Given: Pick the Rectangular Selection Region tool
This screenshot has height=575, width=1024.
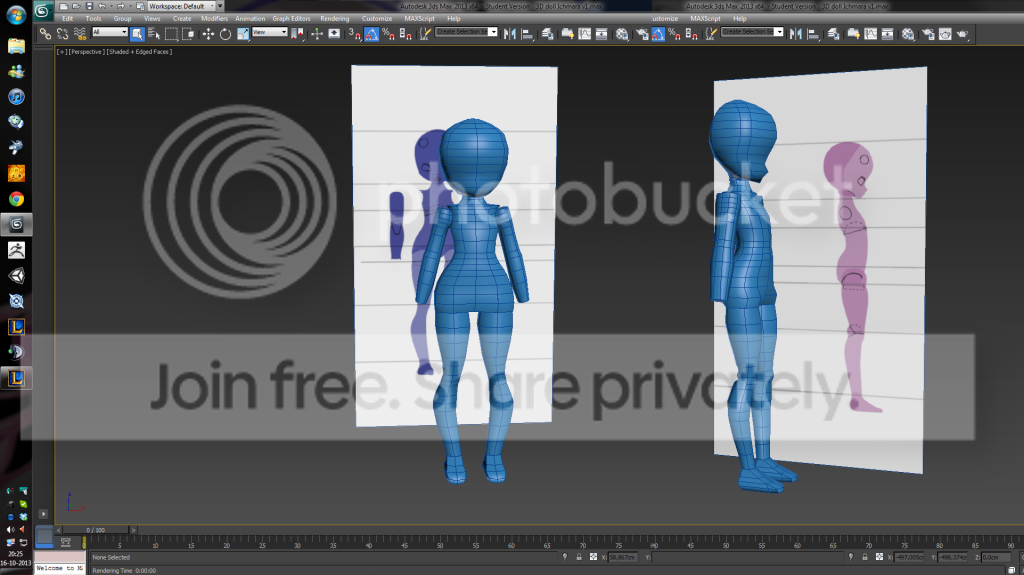Looking at the screenshot, I should [171, 34].
